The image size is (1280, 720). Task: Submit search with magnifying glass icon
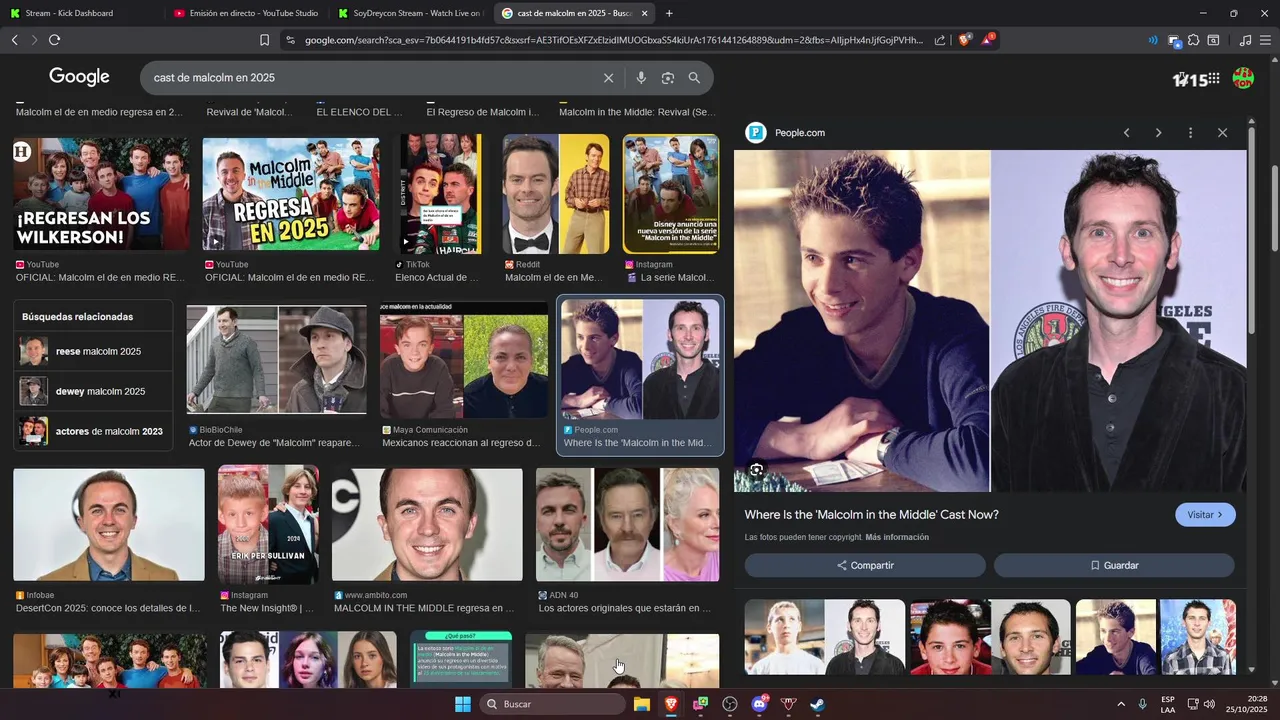tap(694, 78)
